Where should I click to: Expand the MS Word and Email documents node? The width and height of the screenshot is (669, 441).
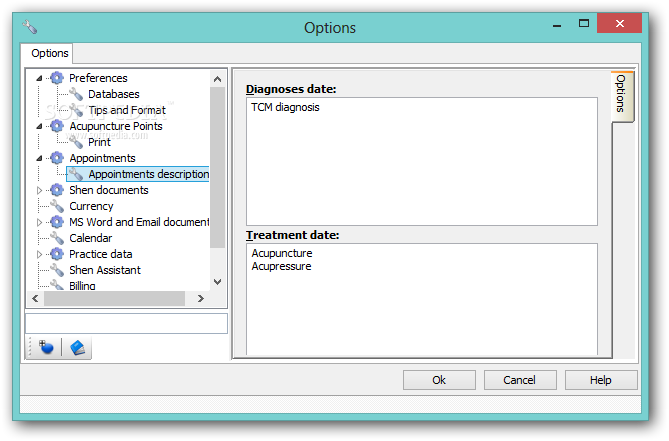(39, 222)
